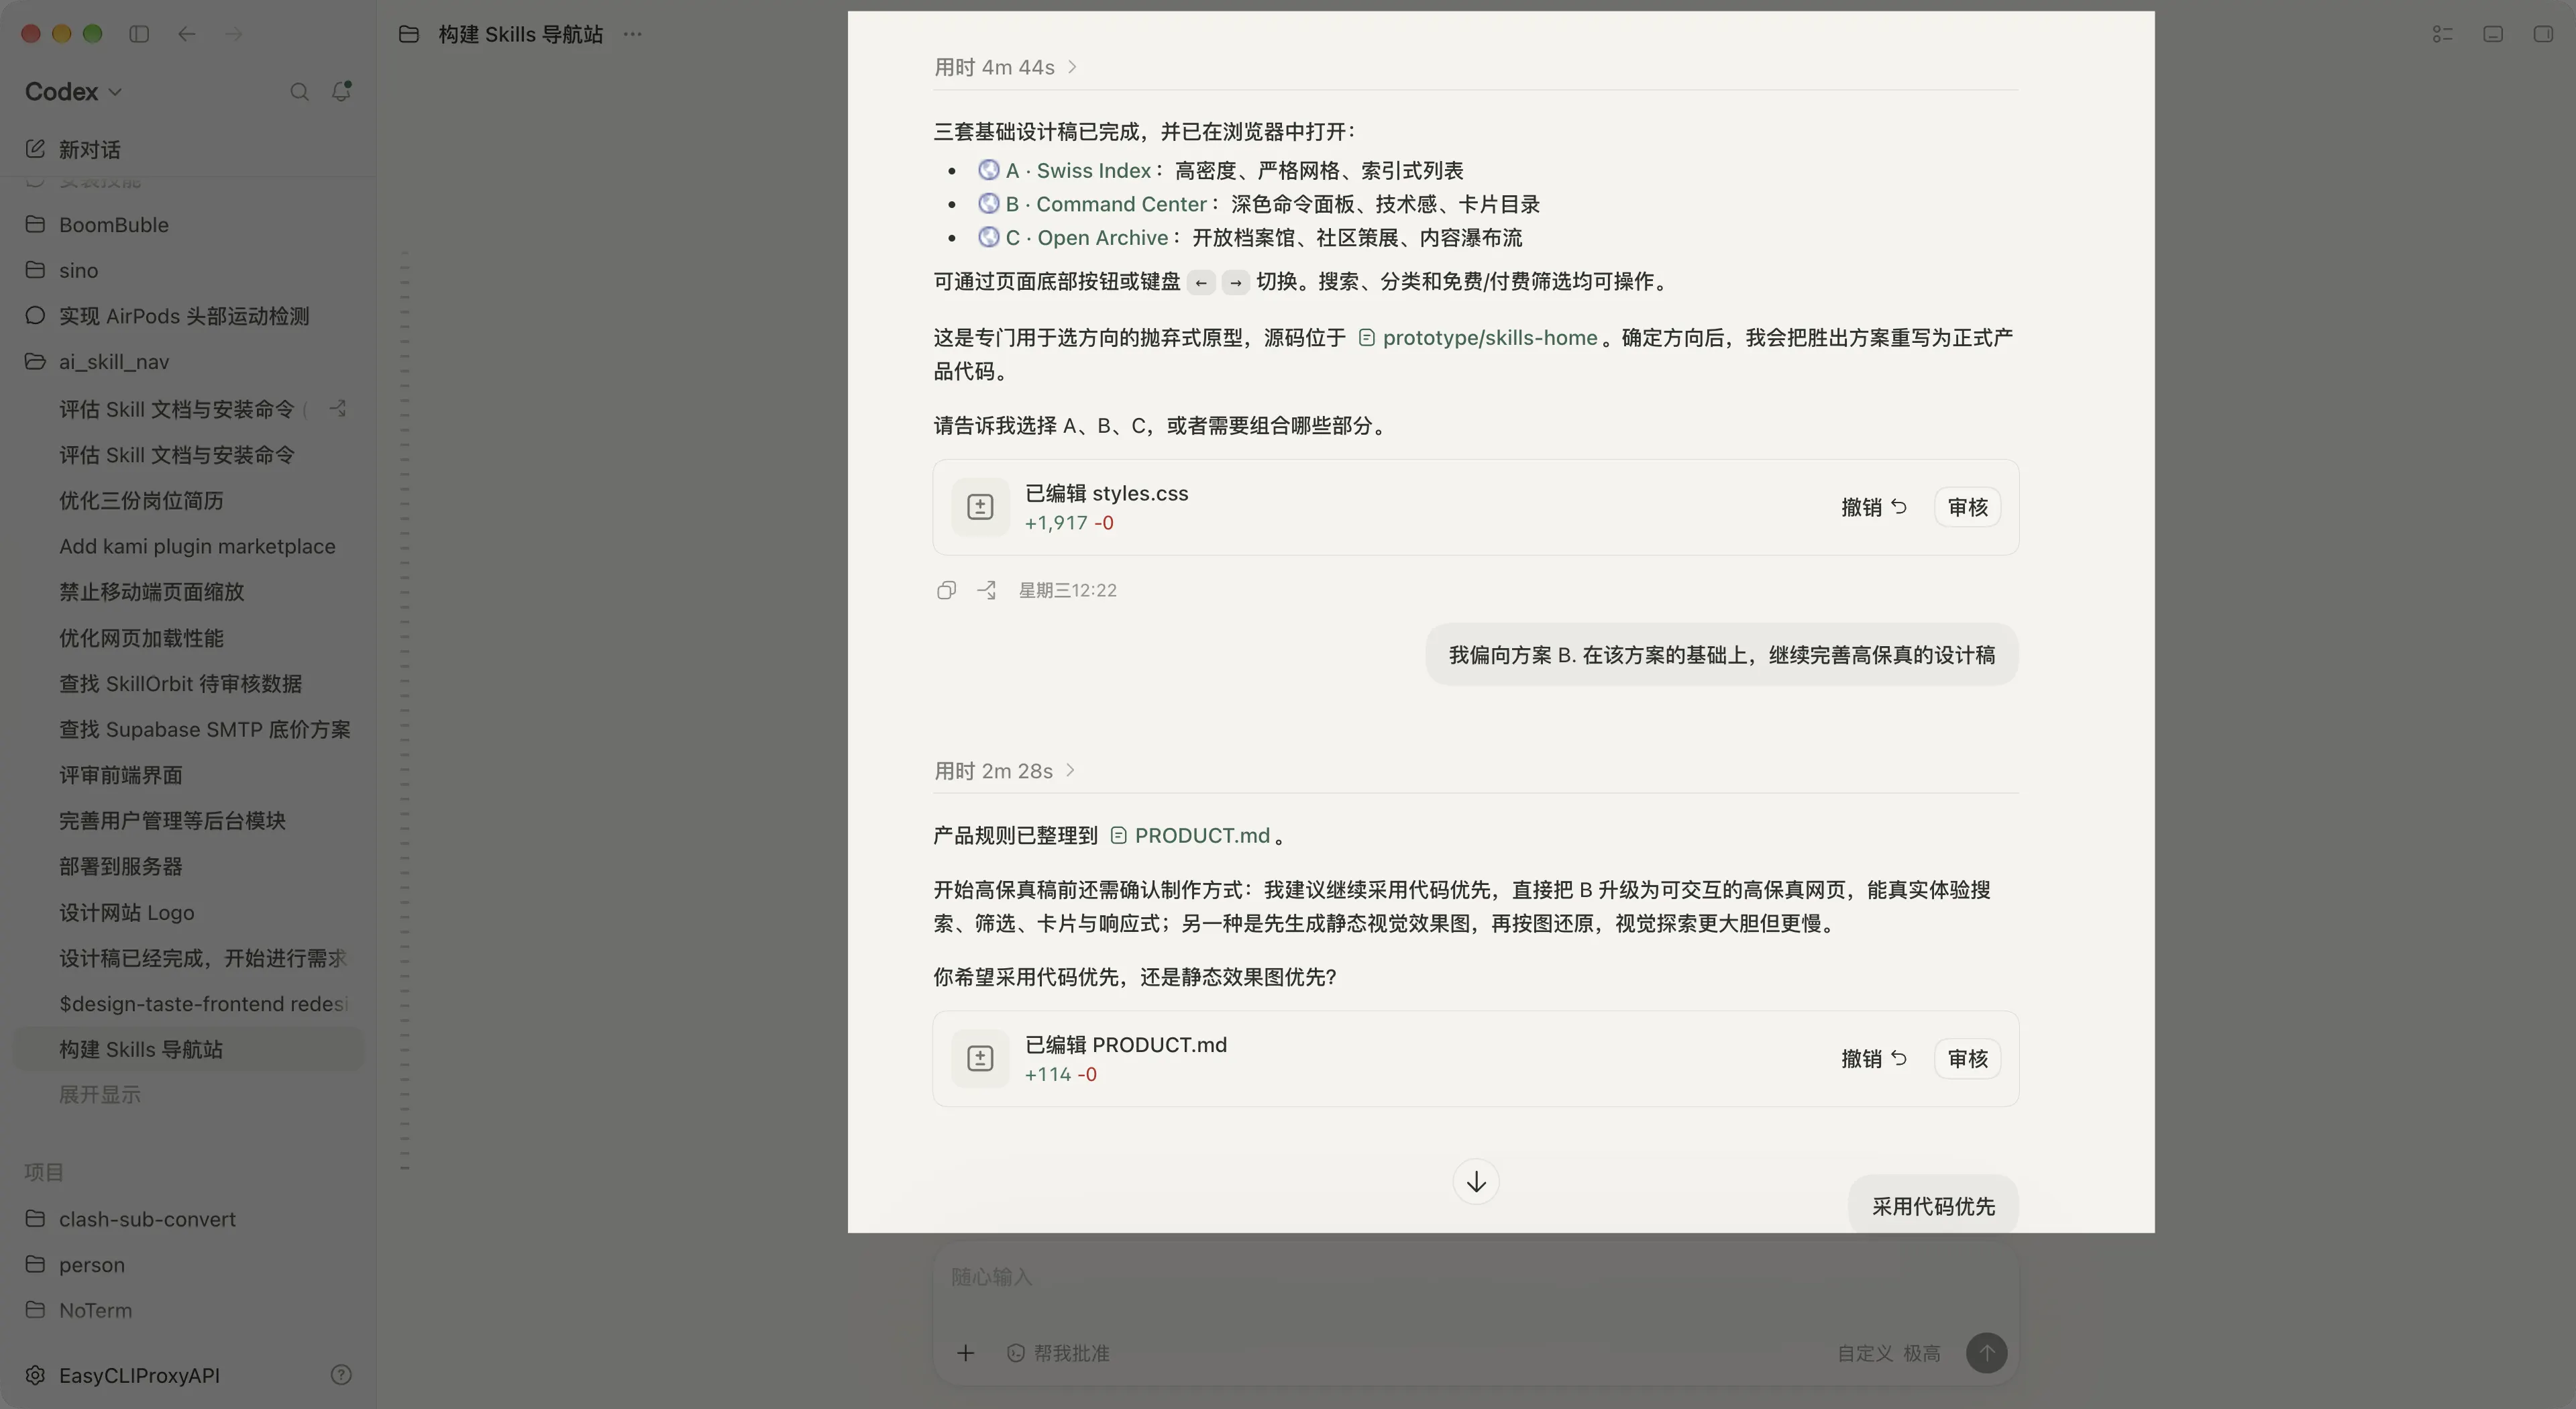Click the 随心输入 message input field
Screen dimensions: 2576x1409
pyautogui.click(x=1475, y=1277)
